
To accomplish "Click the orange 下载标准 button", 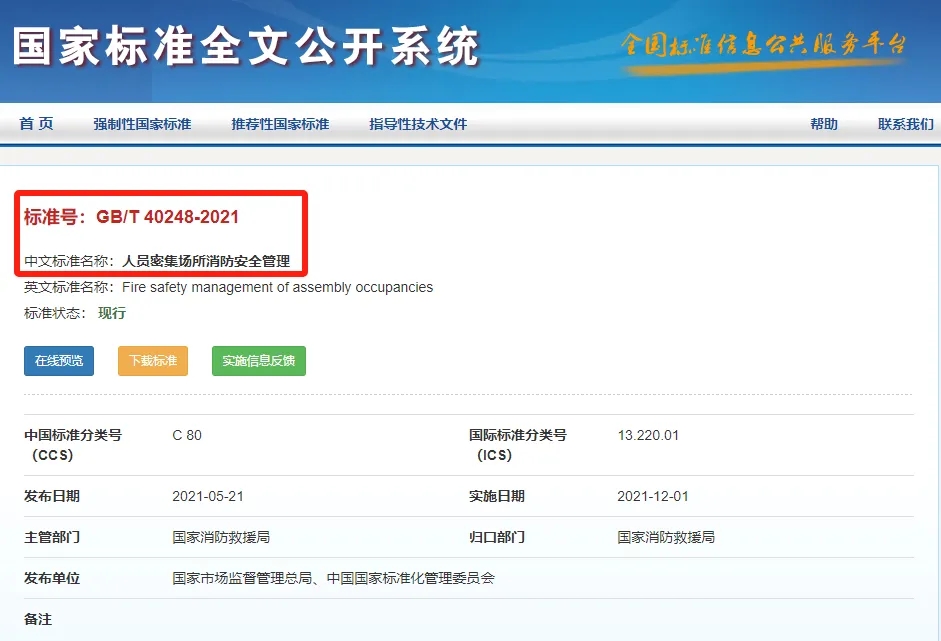I will tap(153, 361).
